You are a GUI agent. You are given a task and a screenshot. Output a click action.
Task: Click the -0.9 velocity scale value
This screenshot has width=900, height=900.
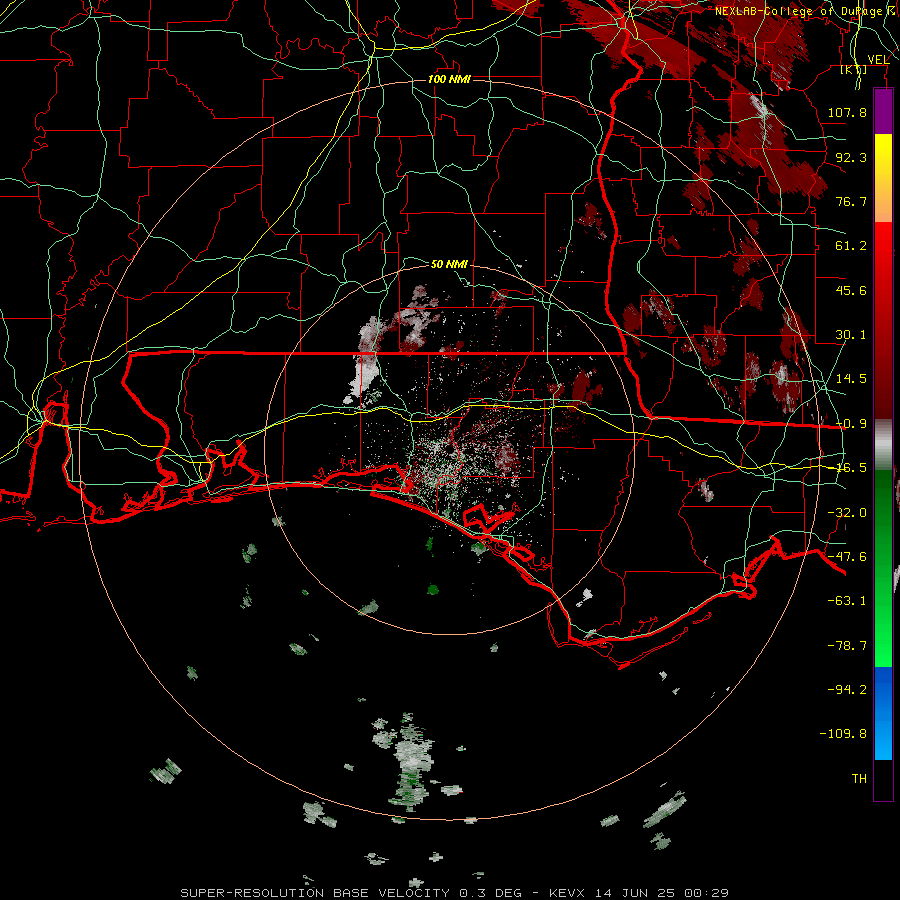851,424
